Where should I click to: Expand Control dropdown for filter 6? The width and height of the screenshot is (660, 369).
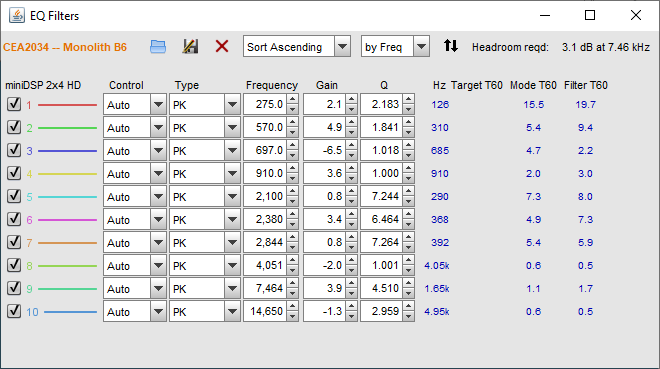tap(135, 219)
